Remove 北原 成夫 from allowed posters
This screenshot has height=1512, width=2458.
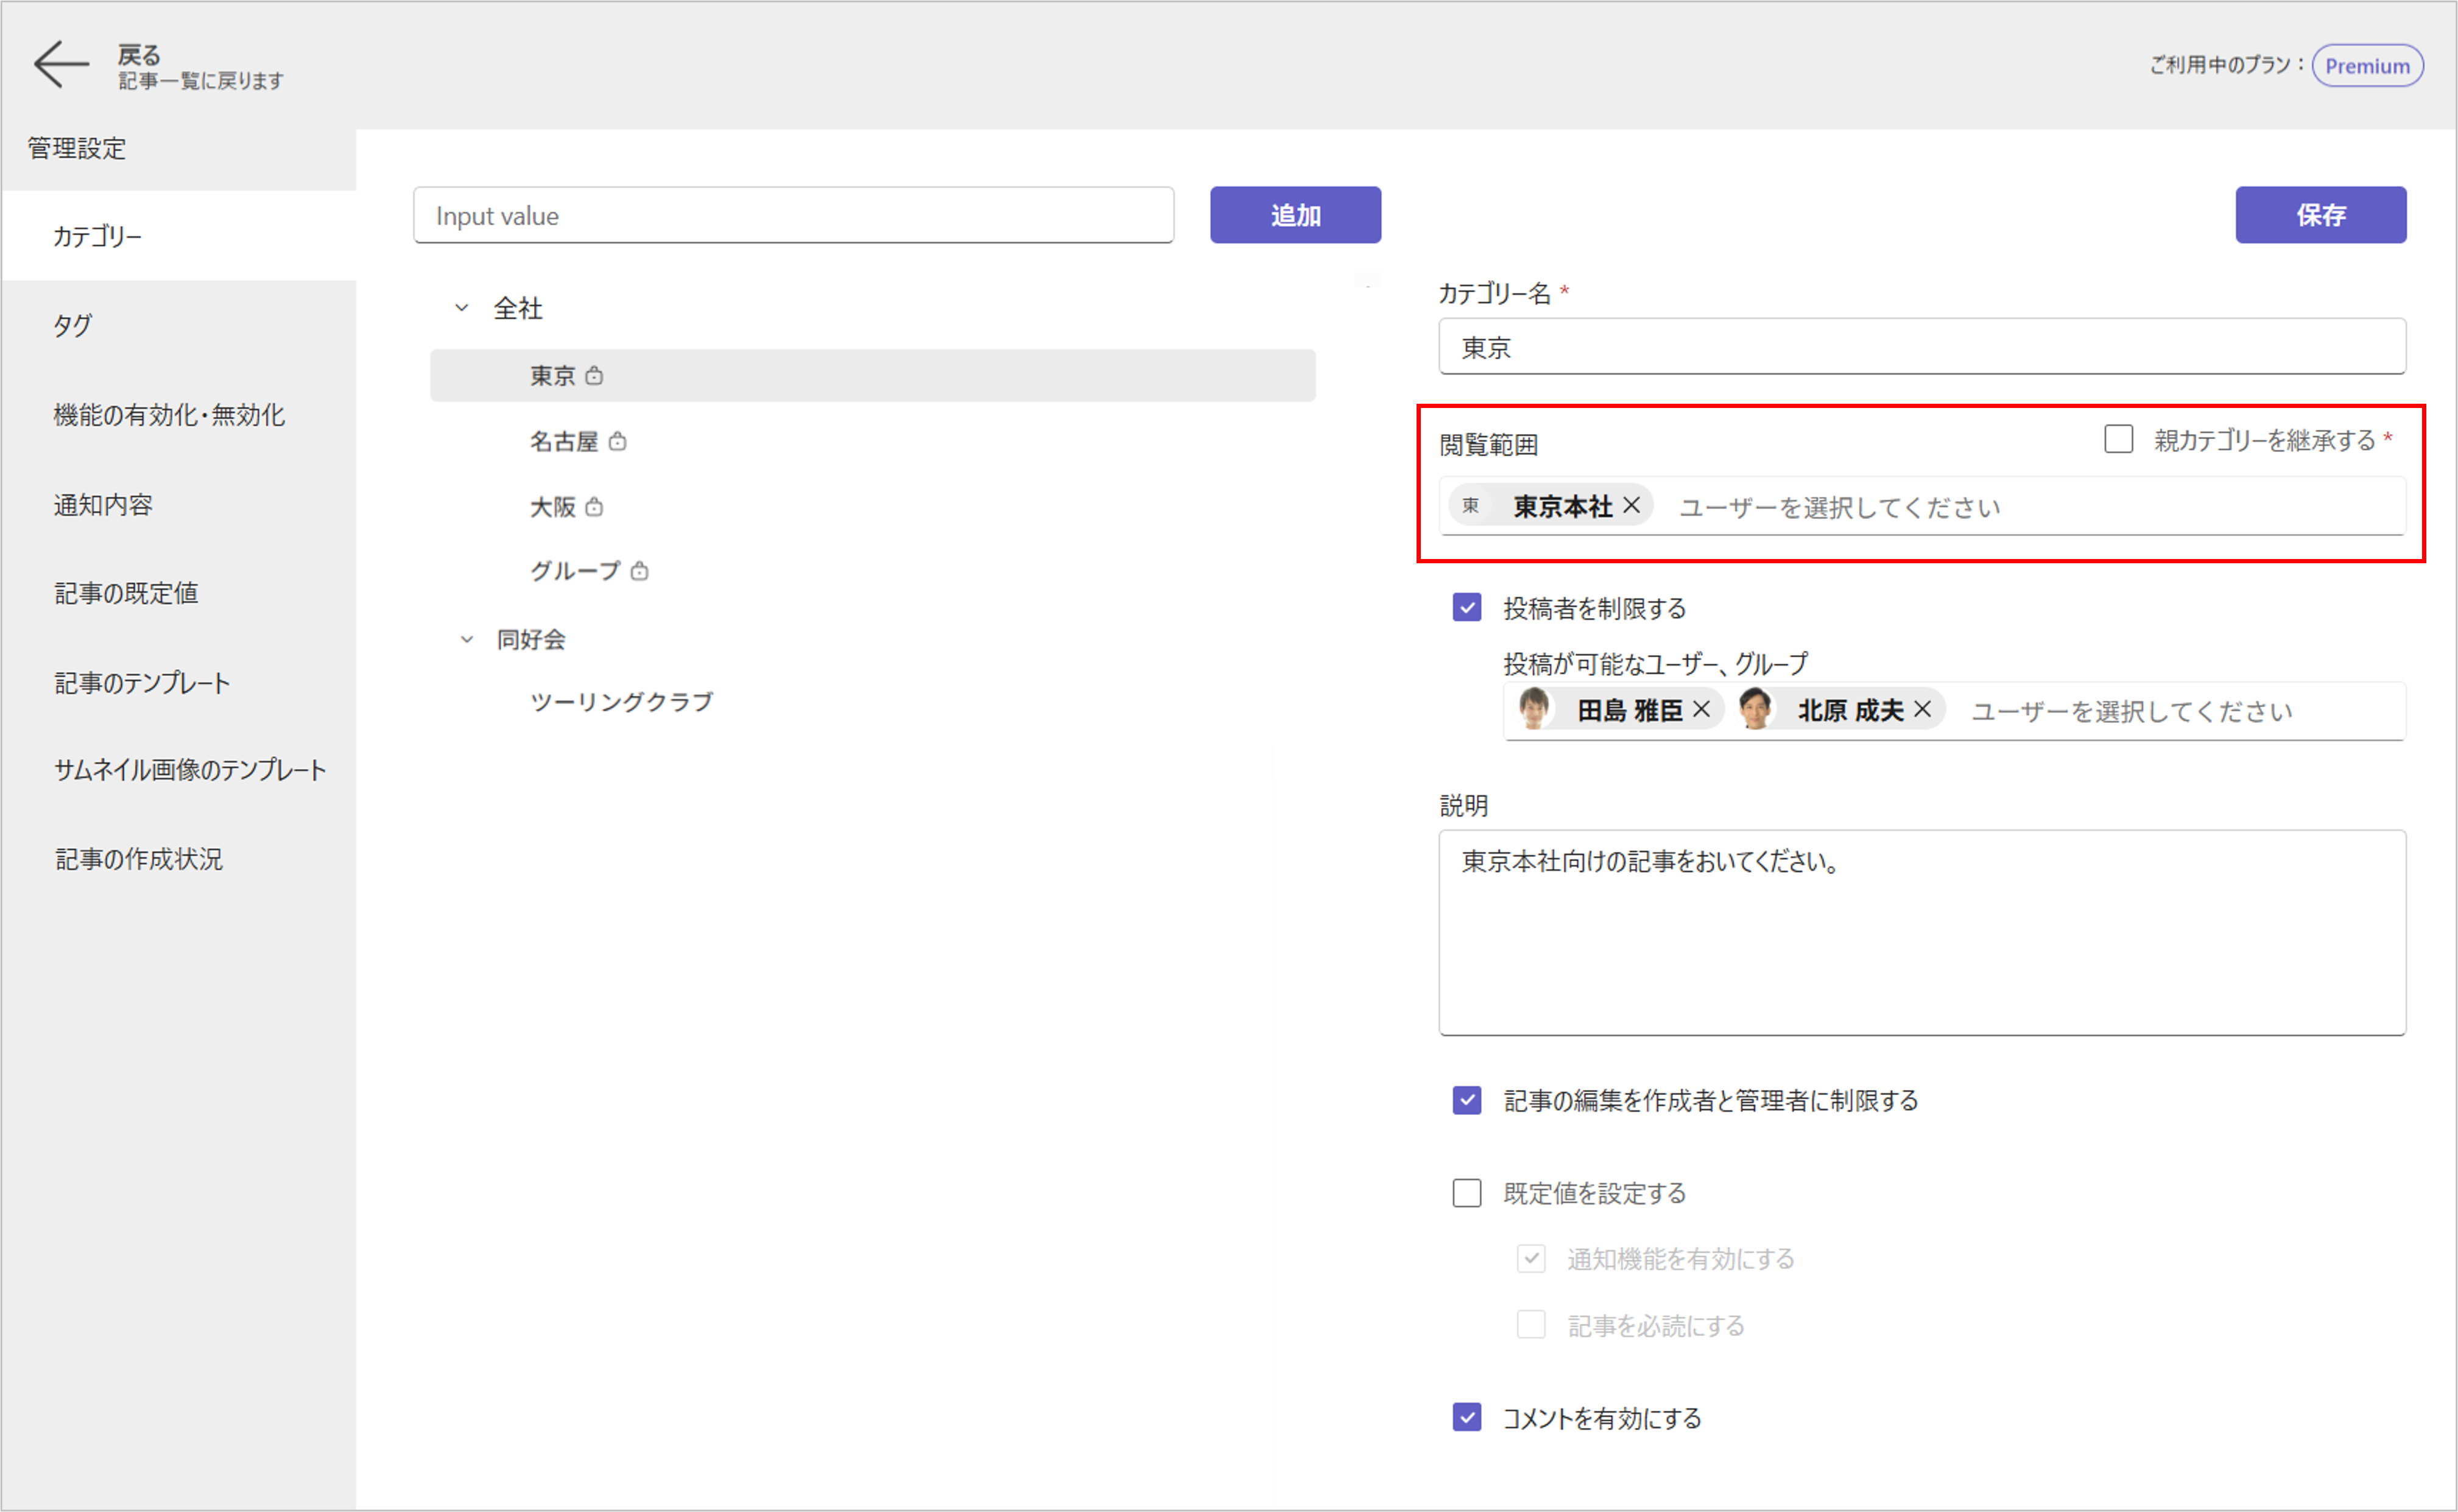[1922, 710]
